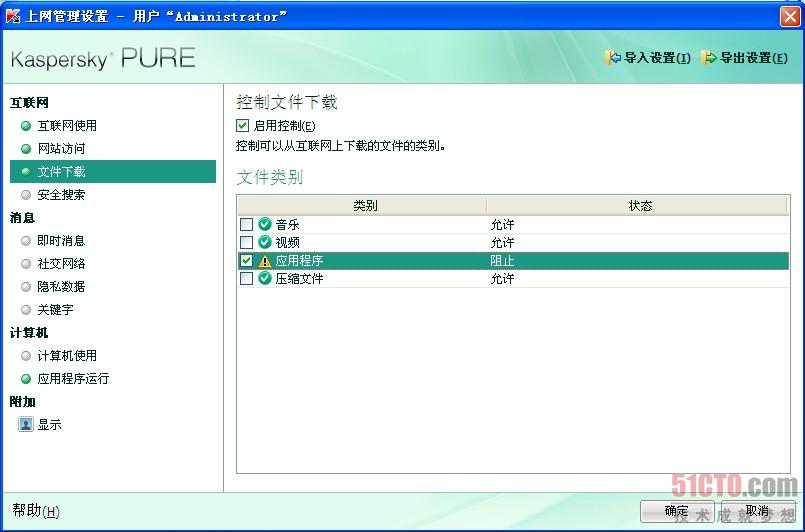
Task: Click 允许 status in 压缩文件 row
Action: pyautogui.click(x=502, y=279)
